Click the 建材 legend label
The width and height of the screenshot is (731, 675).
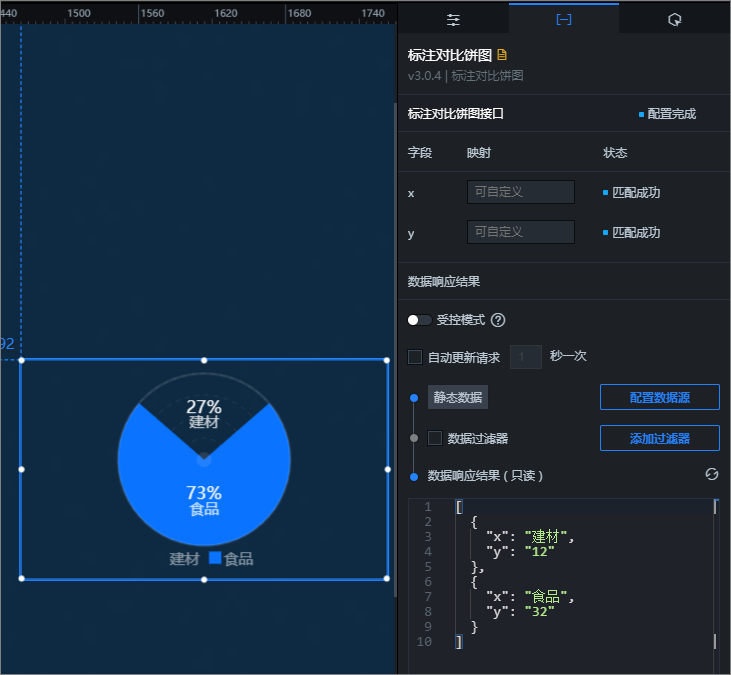184,558
